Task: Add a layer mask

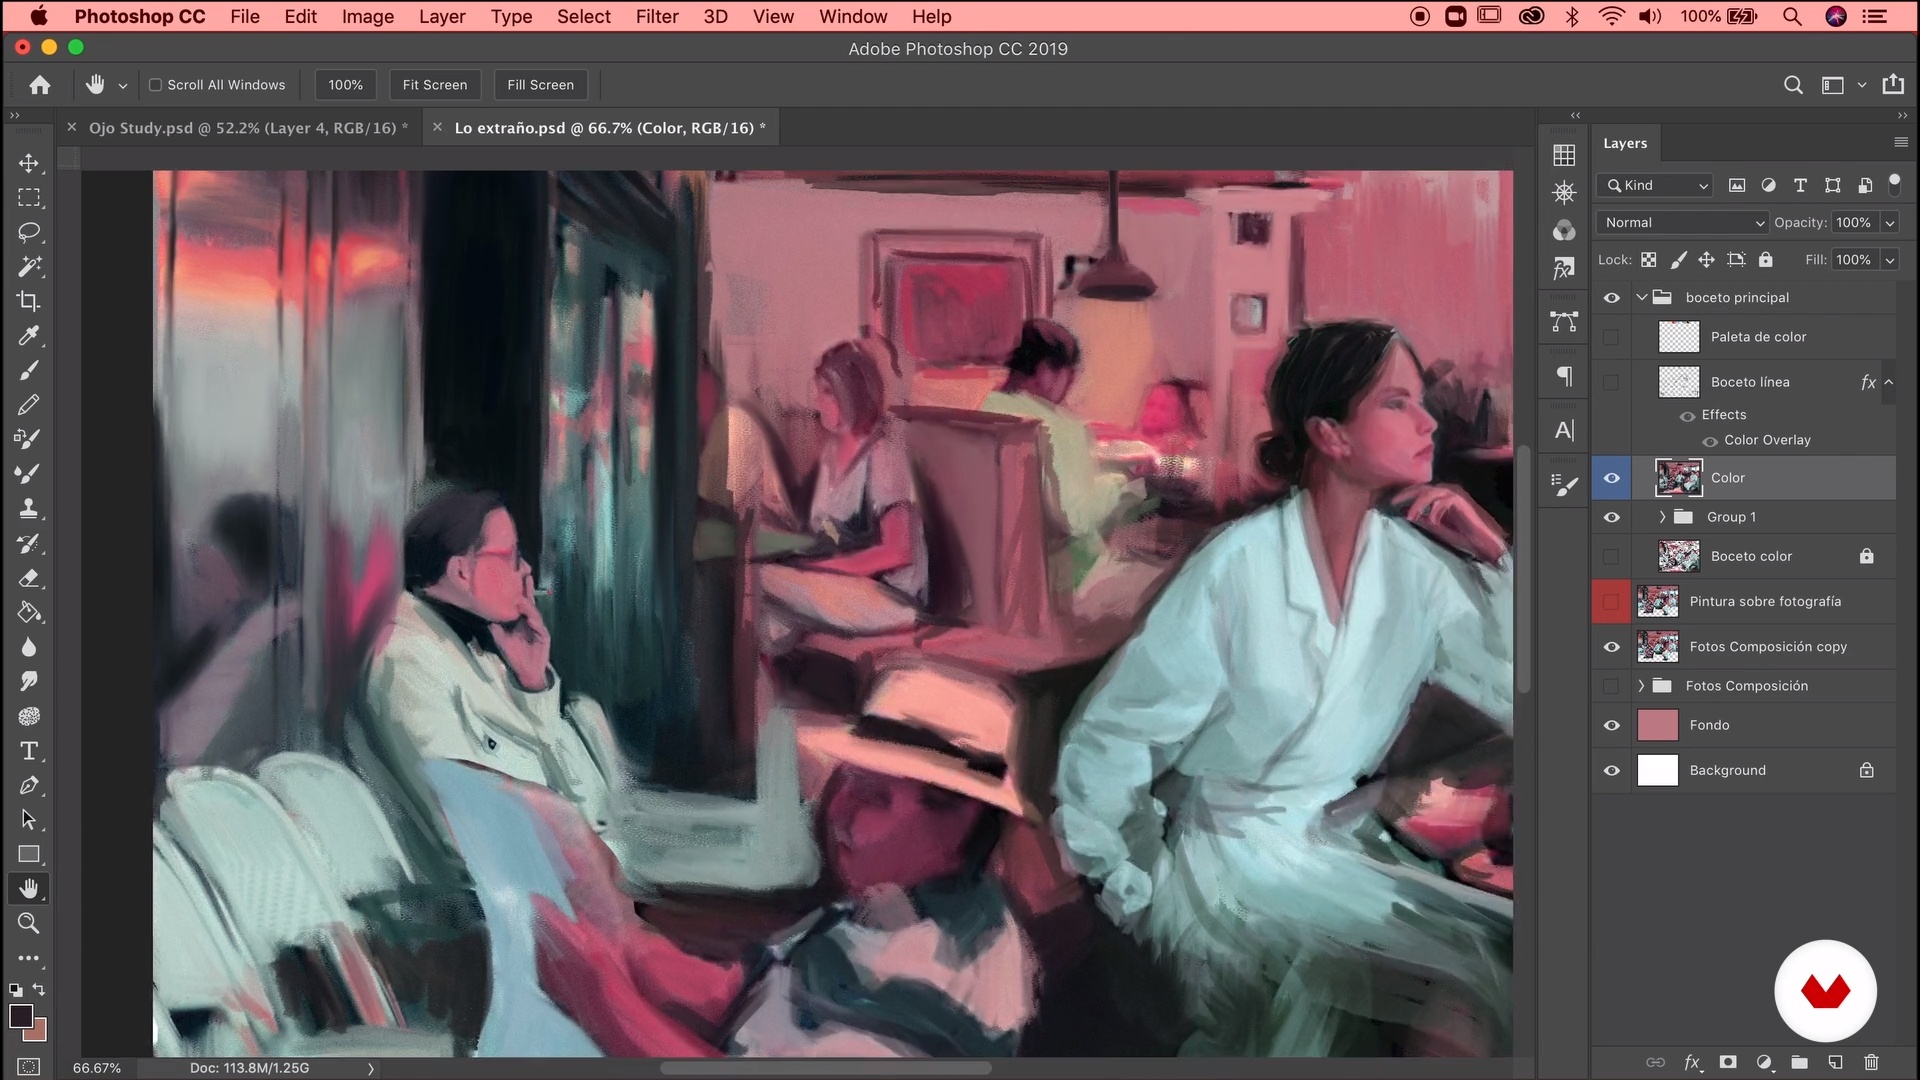Action: 1728,1062
